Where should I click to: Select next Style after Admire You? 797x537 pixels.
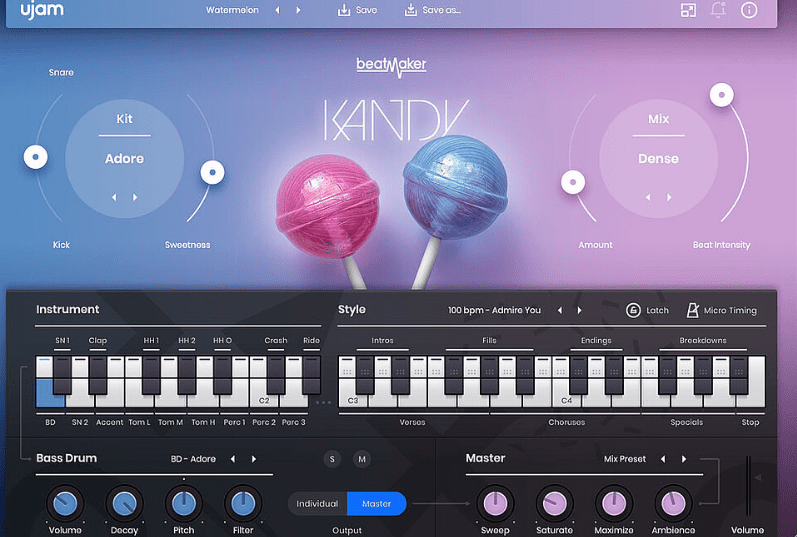579,310
